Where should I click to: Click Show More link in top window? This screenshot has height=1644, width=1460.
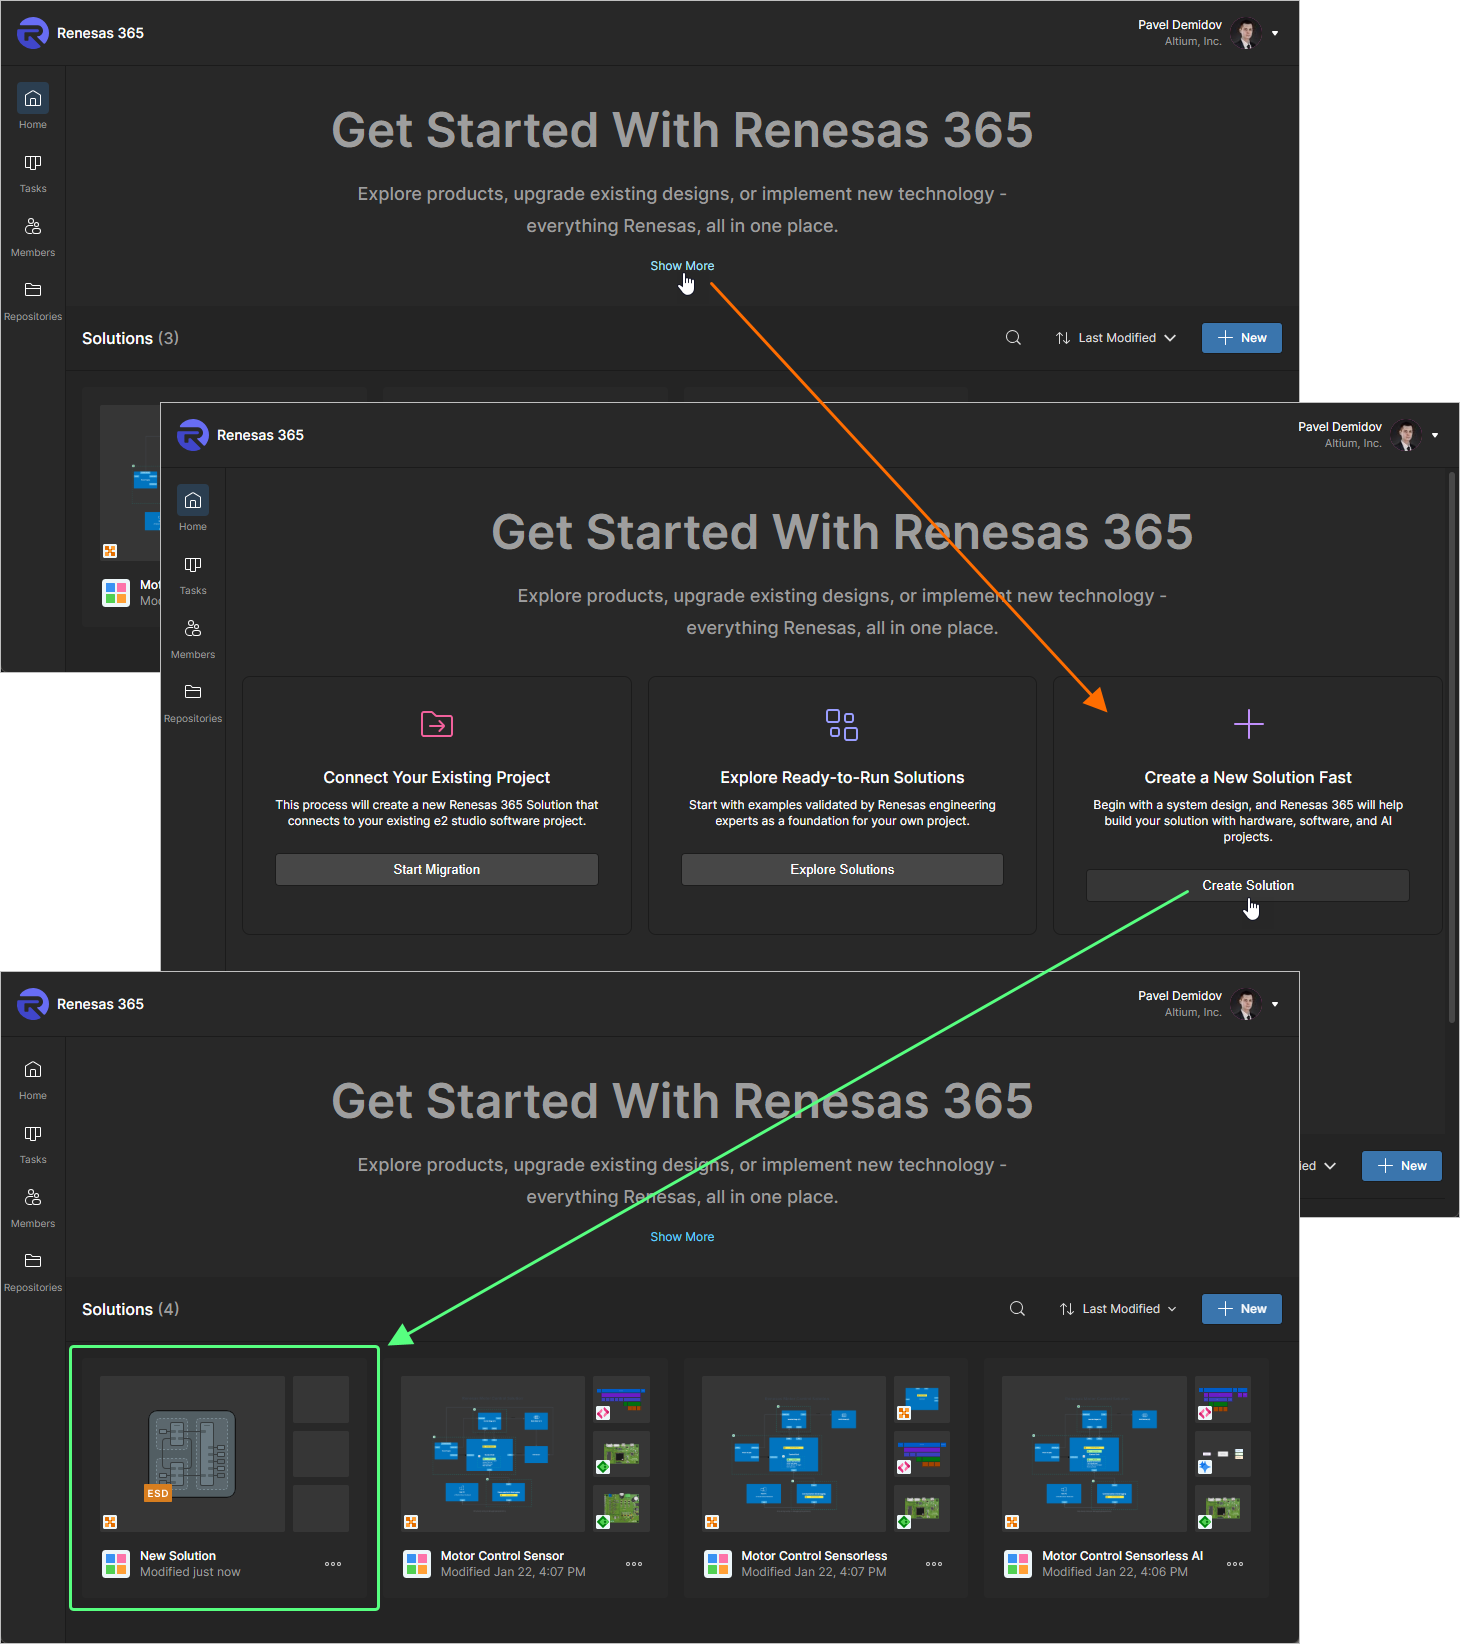point(682,266)
